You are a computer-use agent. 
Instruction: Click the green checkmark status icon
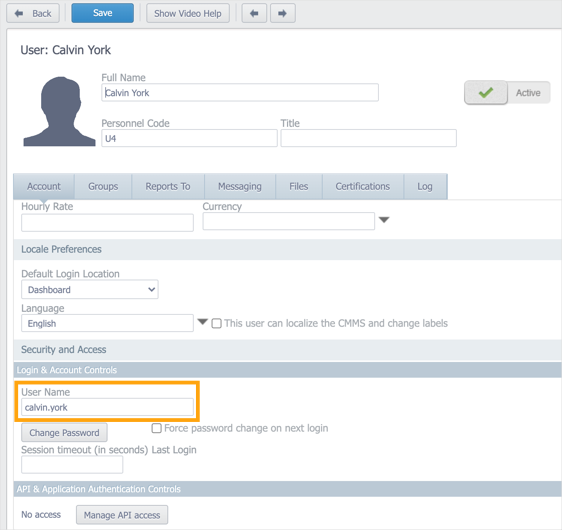486,93
